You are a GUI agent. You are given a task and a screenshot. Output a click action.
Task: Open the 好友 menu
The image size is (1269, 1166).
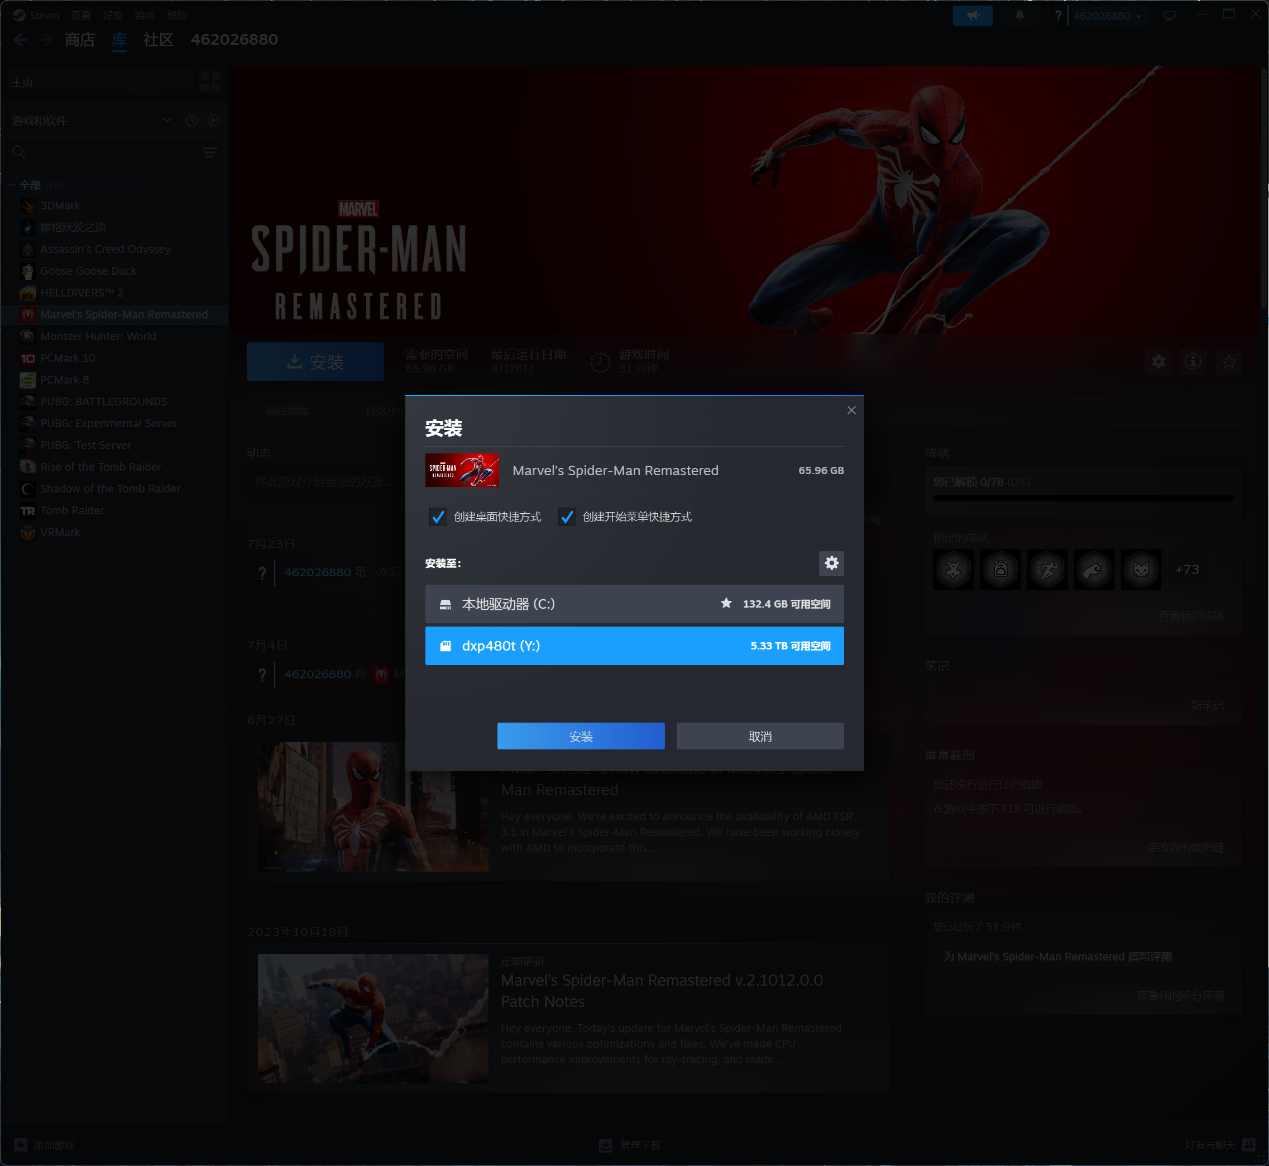click(113, 15)
